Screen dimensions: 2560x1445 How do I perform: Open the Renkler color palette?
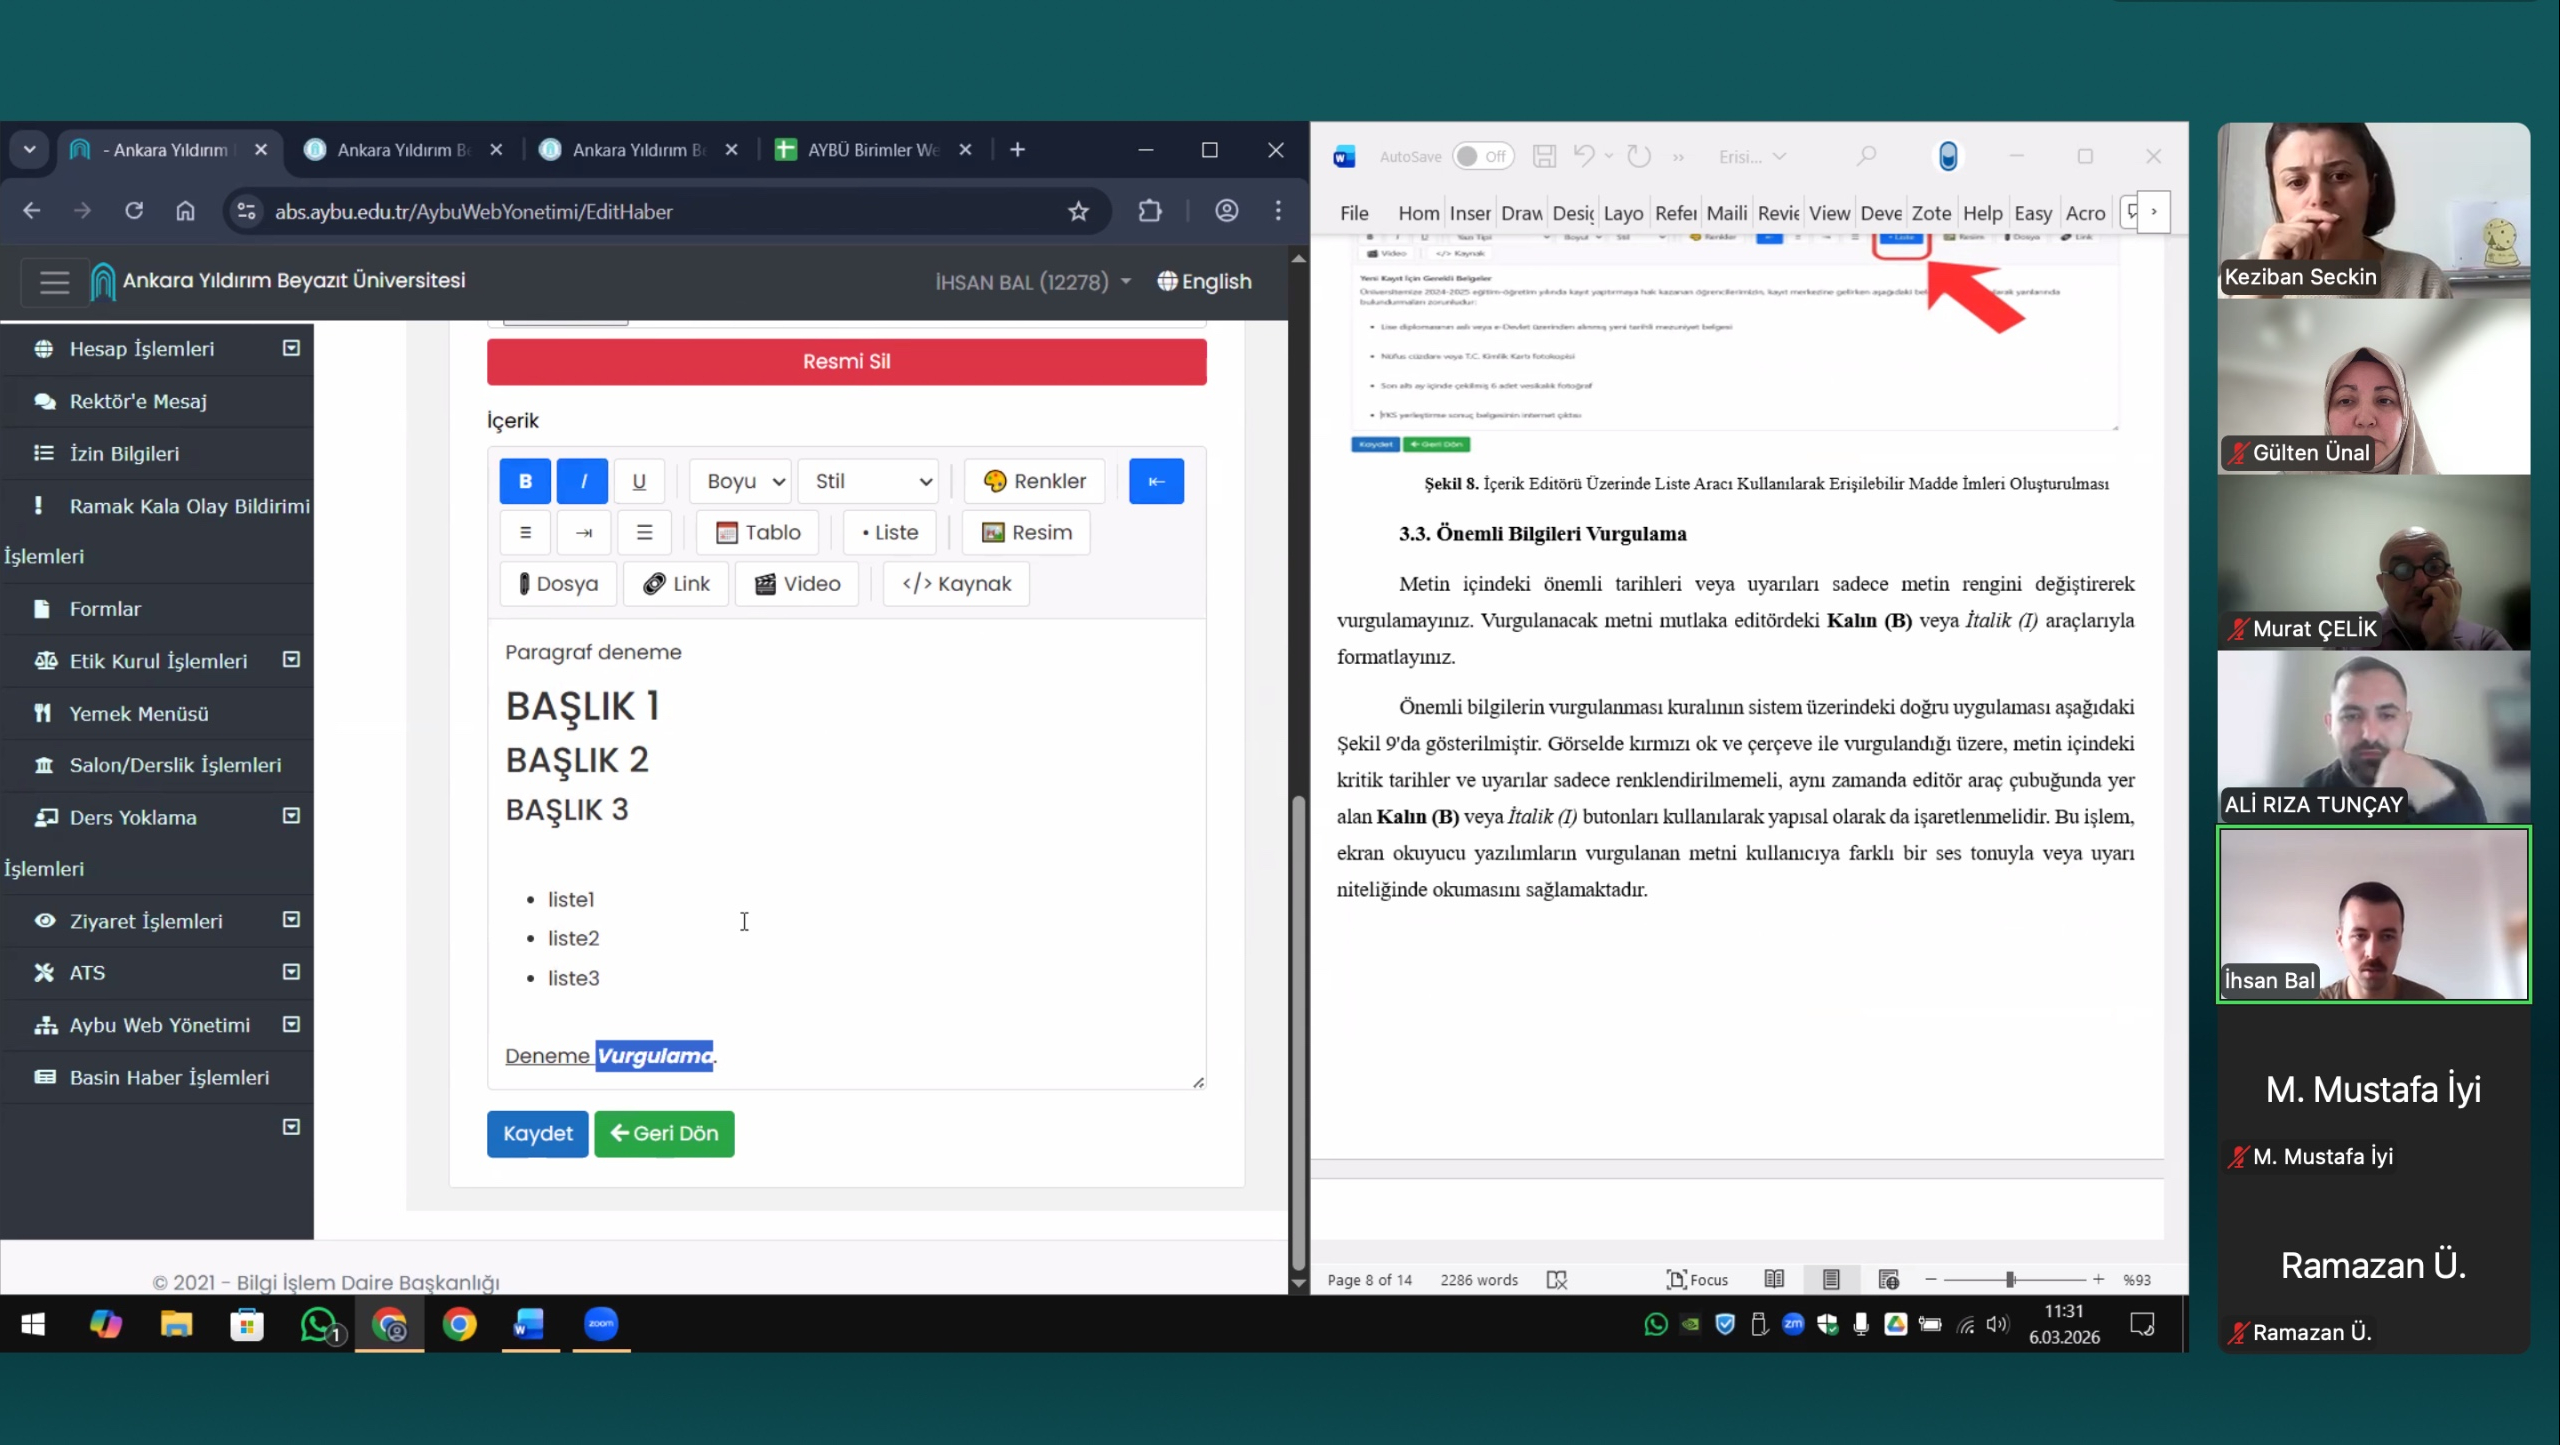click(x=1034, y=481)
